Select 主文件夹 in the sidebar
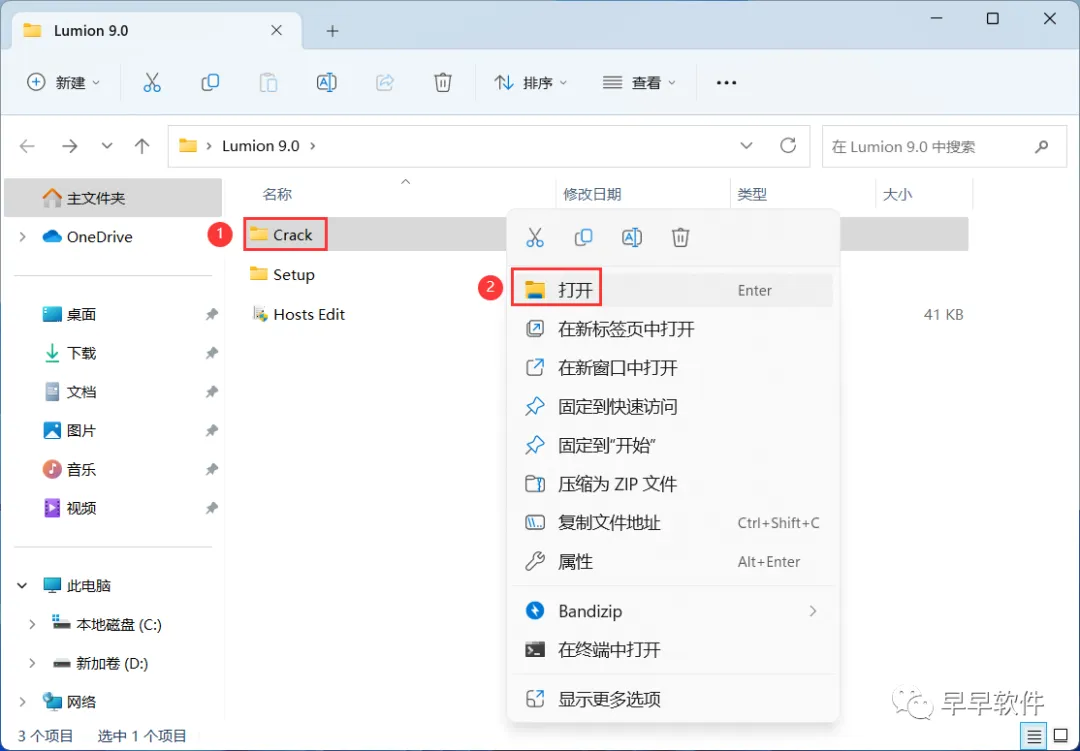Image resolution: width=1080 pixels, height=751 pixels. point(113,198)
